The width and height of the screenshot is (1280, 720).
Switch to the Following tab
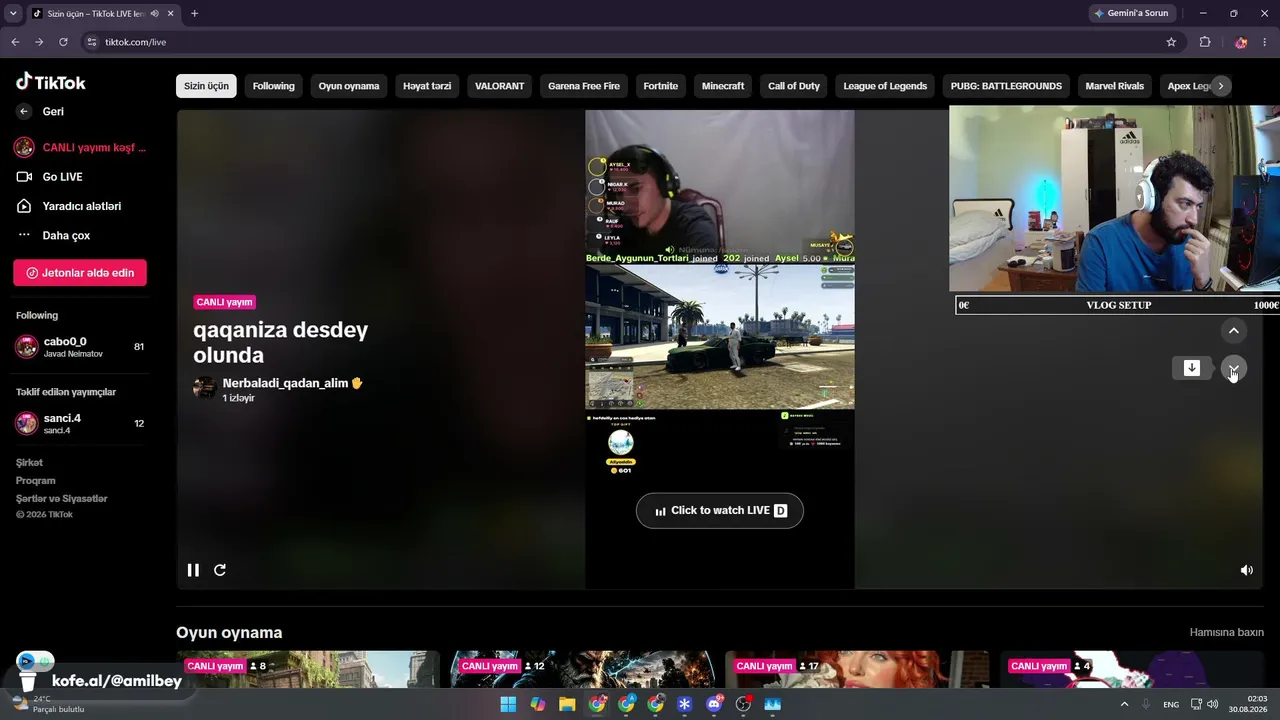[x=274, y=86]
